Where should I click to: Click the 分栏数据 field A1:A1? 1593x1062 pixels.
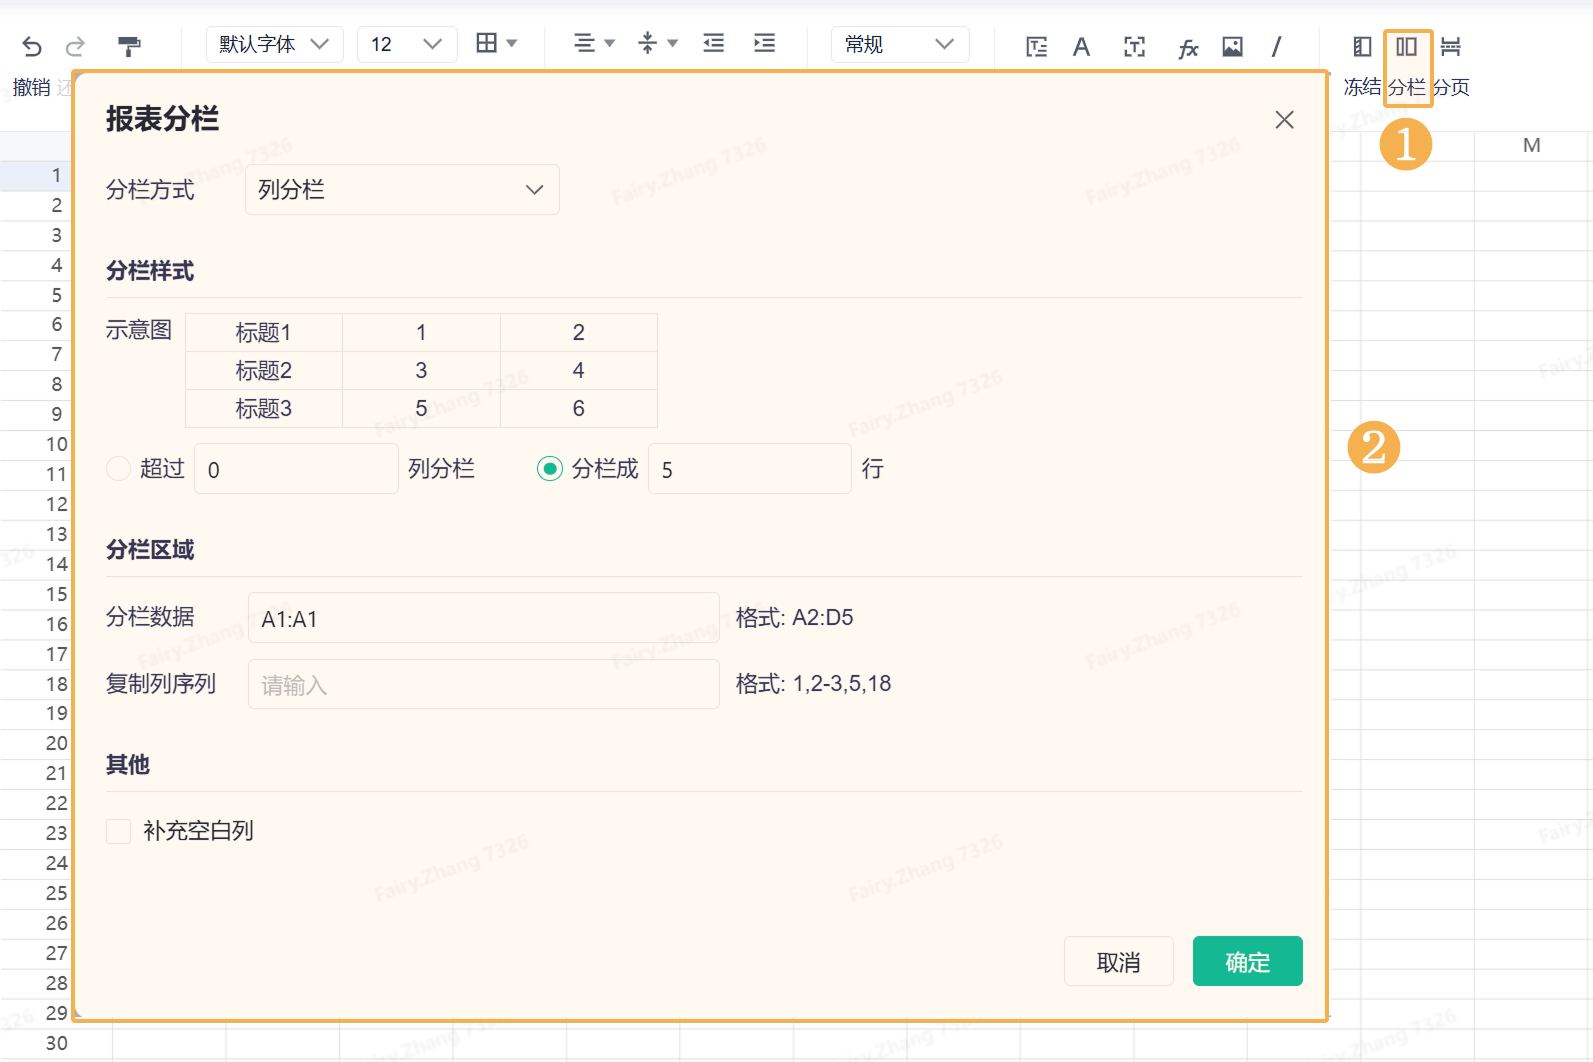click(484, 618)
